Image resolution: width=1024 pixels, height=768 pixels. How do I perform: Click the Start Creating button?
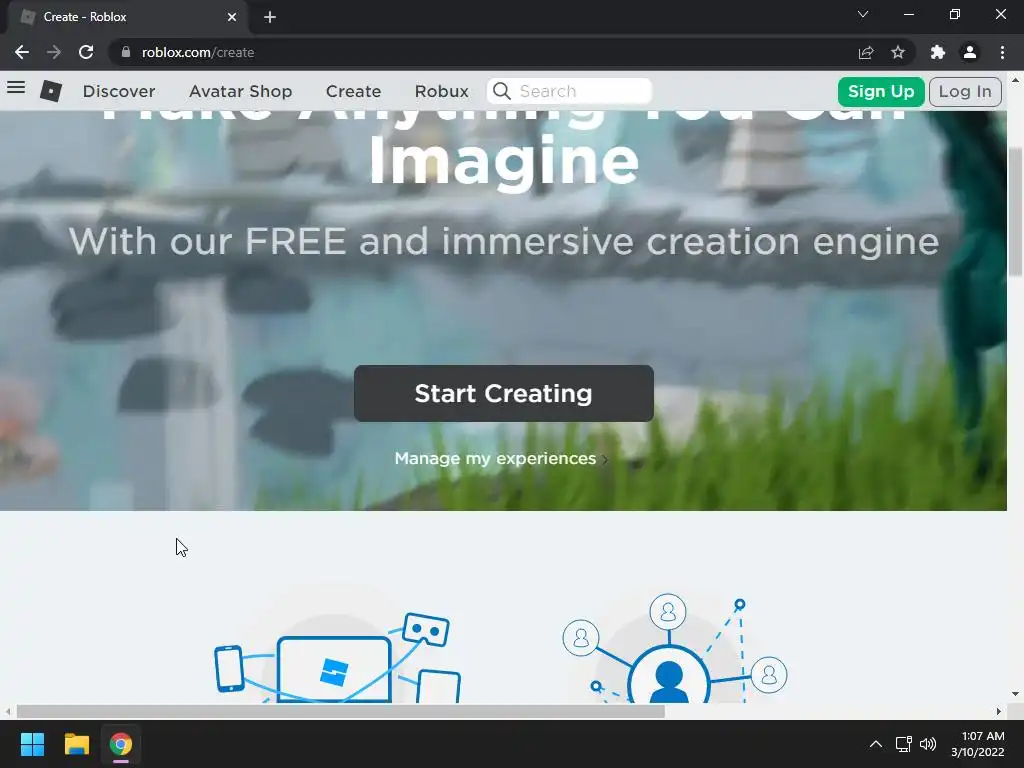(504, 393)
